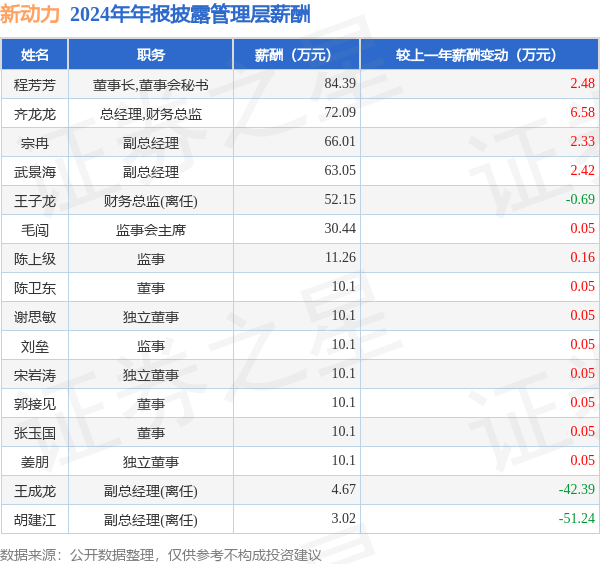Select the name 王子龙

35,201
